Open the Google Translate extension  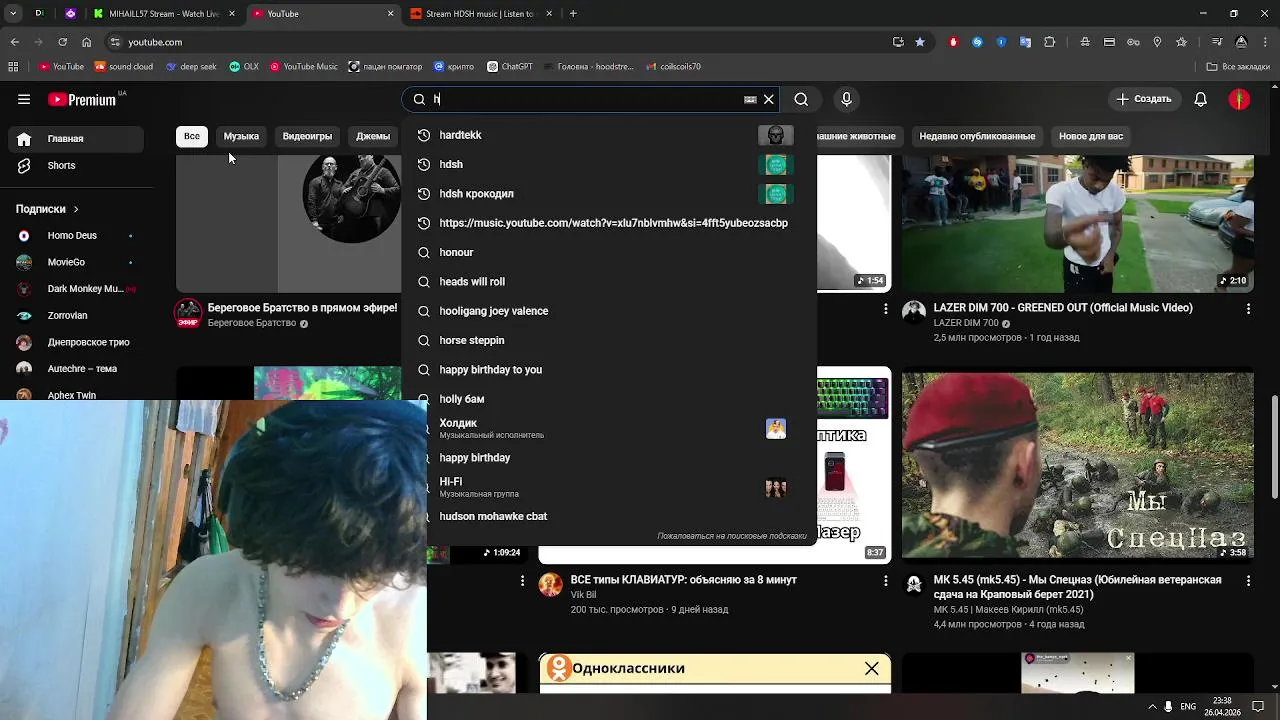(1025, 42)
